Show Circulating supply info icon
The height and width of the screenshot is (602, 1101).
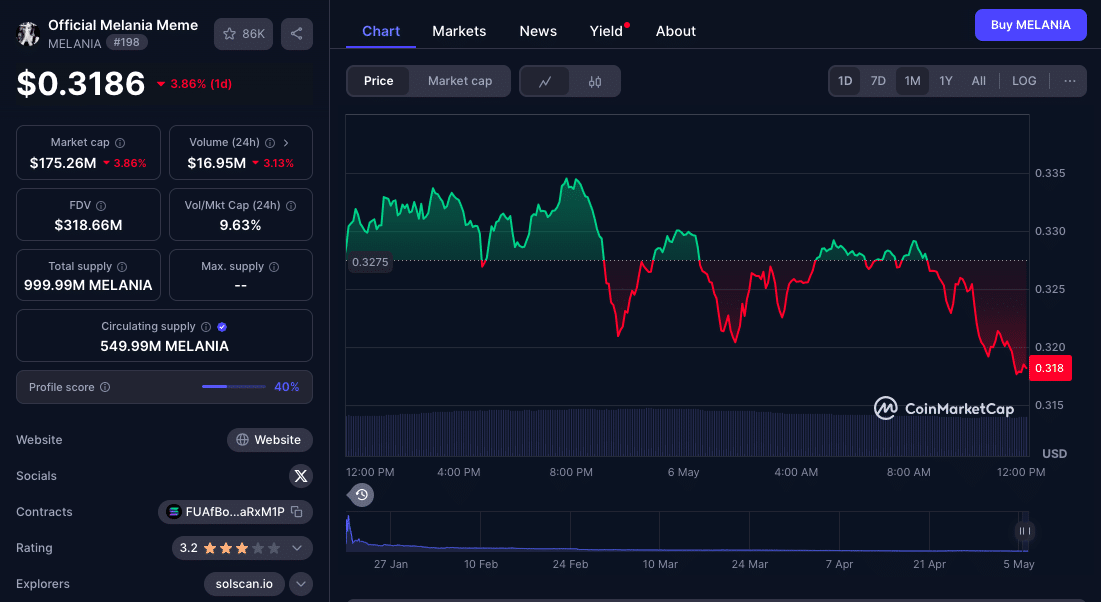click(206, 327)
